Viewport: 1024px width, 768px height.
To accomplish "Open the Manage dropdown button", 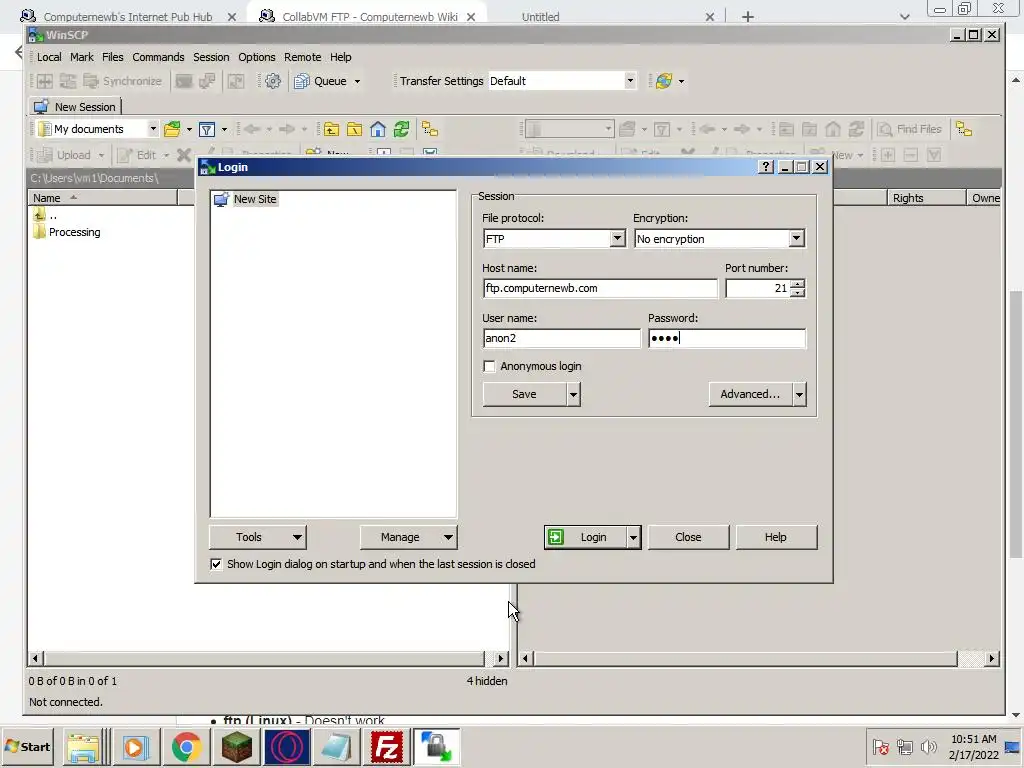I will click(x=409, y=537).
